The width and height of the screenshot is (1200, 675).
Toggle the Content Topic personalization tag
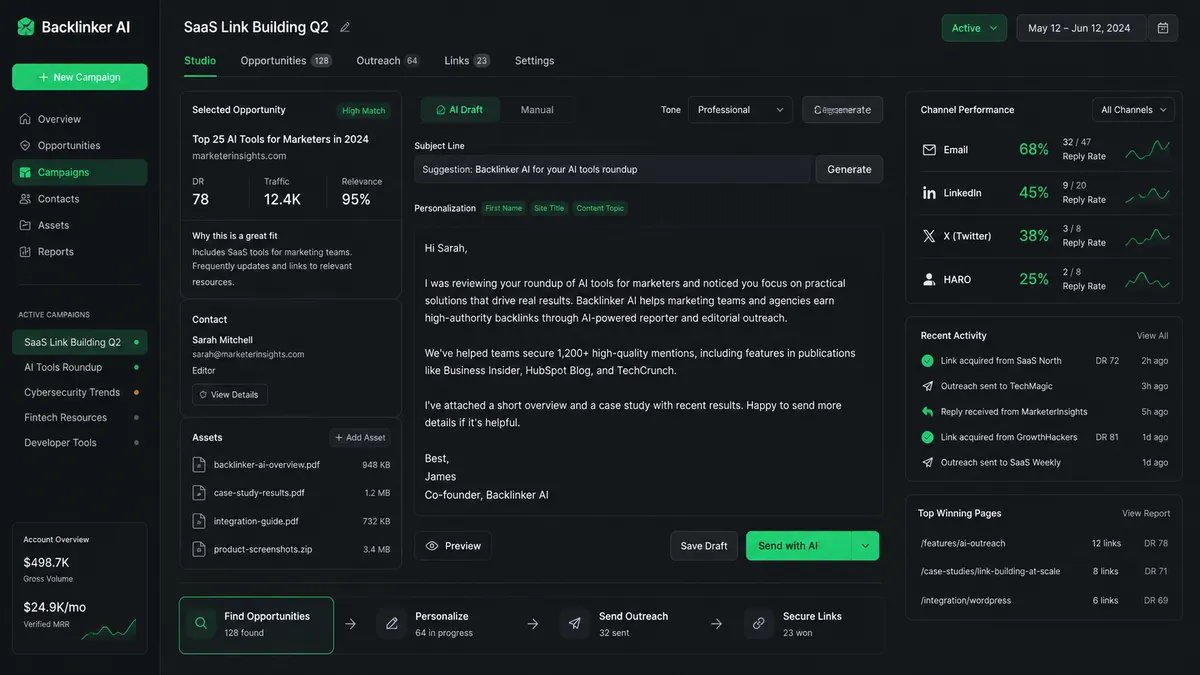600,208
